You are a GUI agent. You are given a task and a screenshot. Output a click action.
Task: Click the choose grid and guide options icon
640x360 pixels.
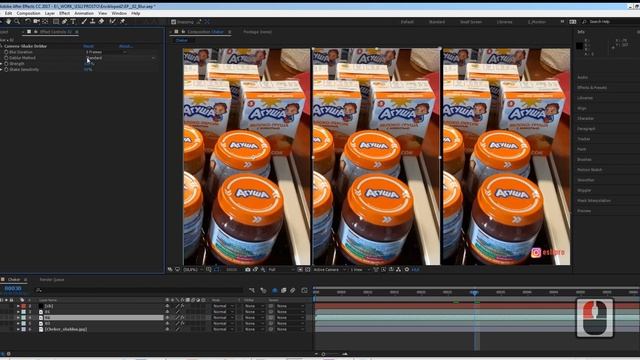[209, 269]
